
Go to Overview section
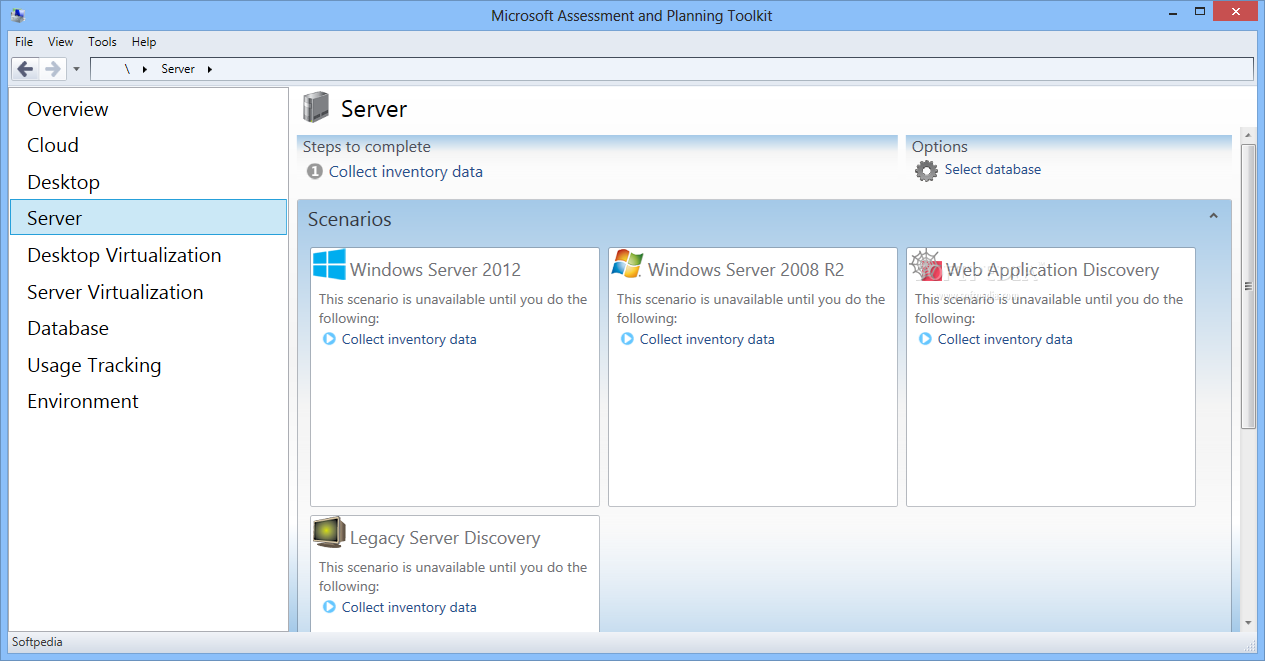pos(148,109)
